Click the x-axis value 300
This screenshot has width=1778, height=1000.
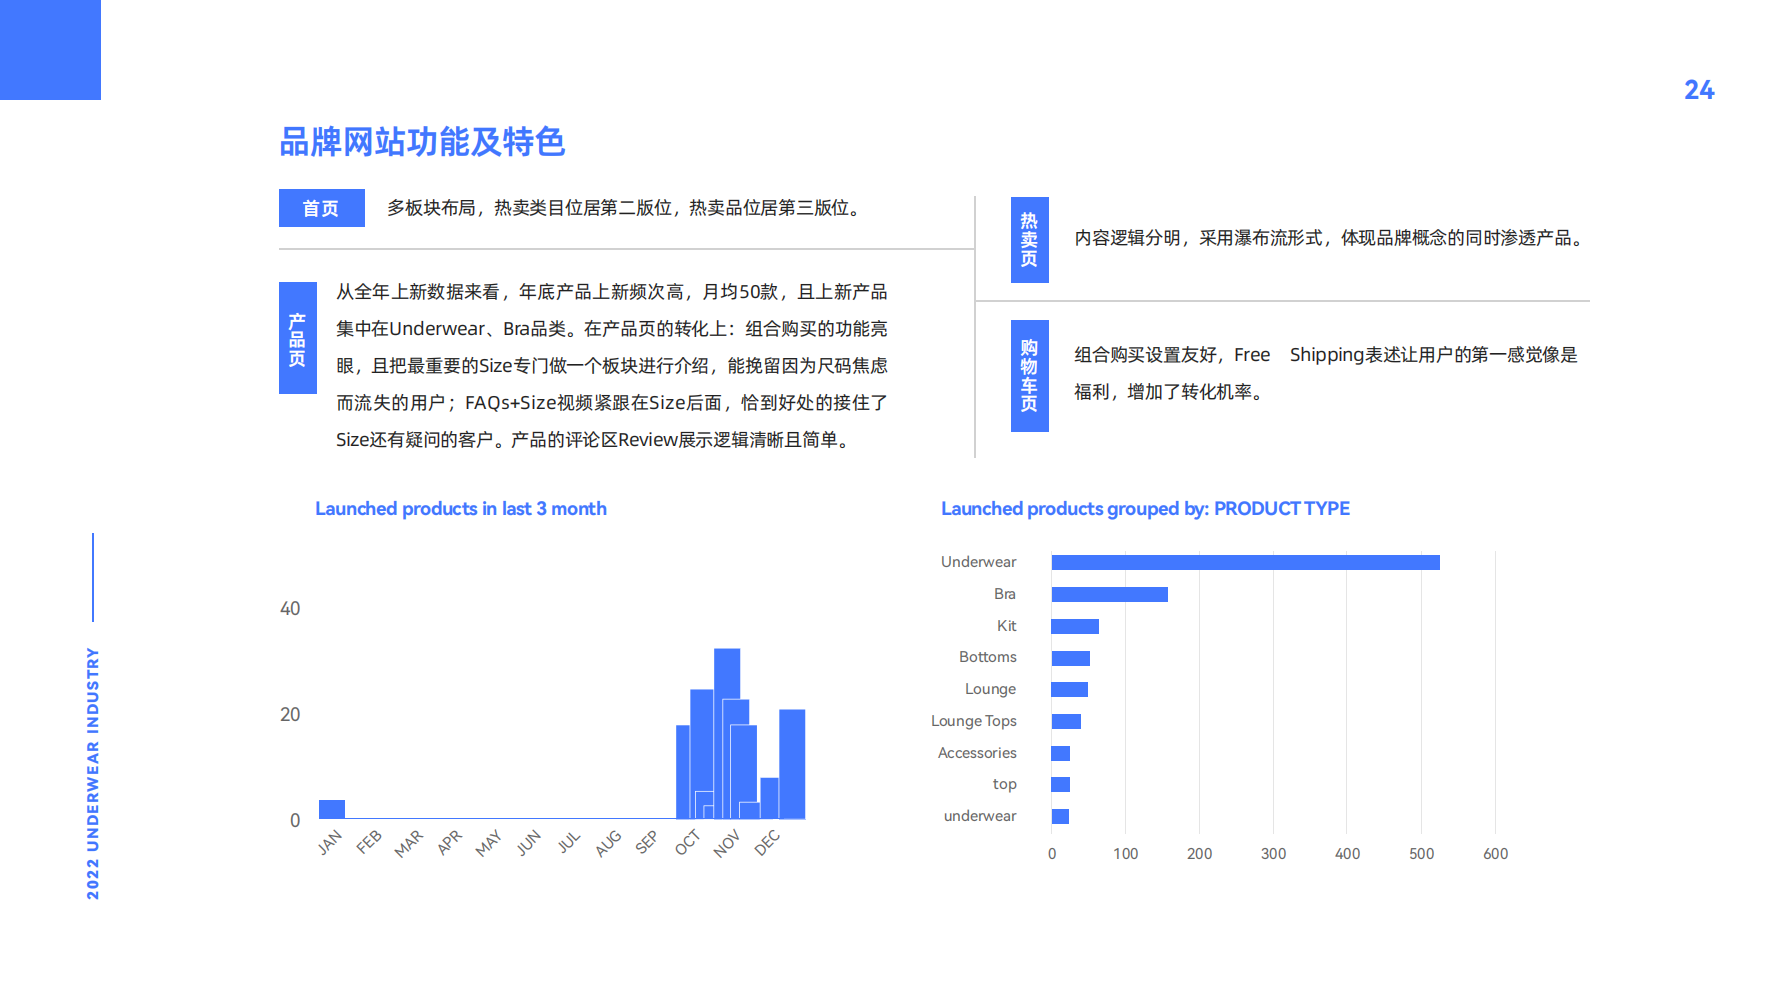[1274, 854]
